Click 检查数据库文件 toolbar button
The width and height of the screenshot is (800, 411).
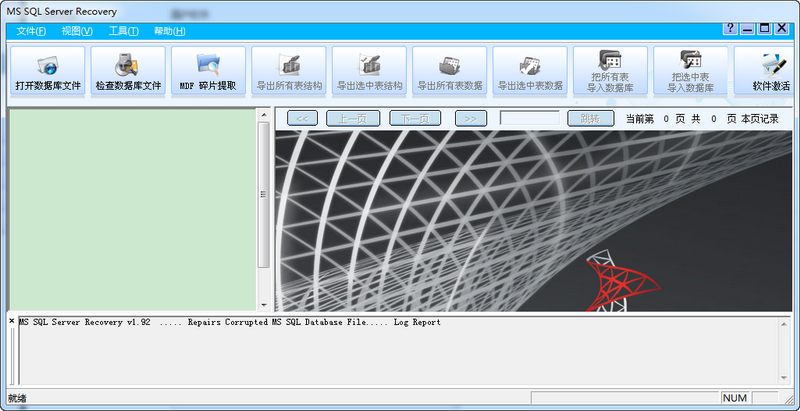pos(128,70)
